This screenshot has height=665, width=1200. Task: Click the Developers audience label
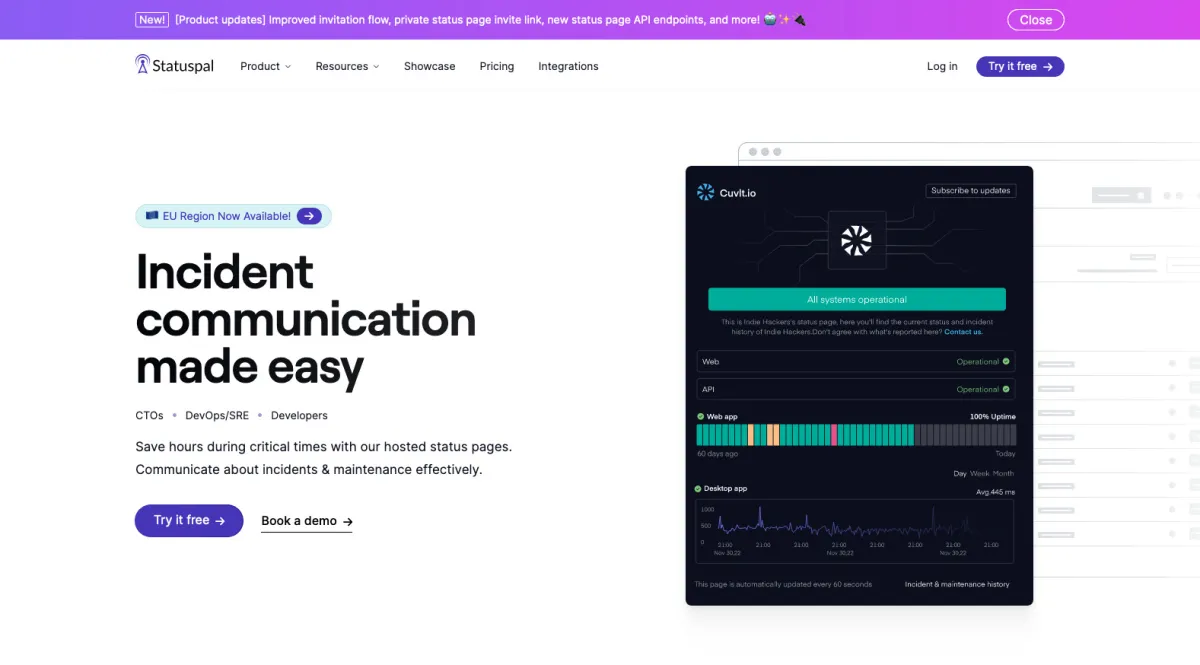[x=299, y=415]
